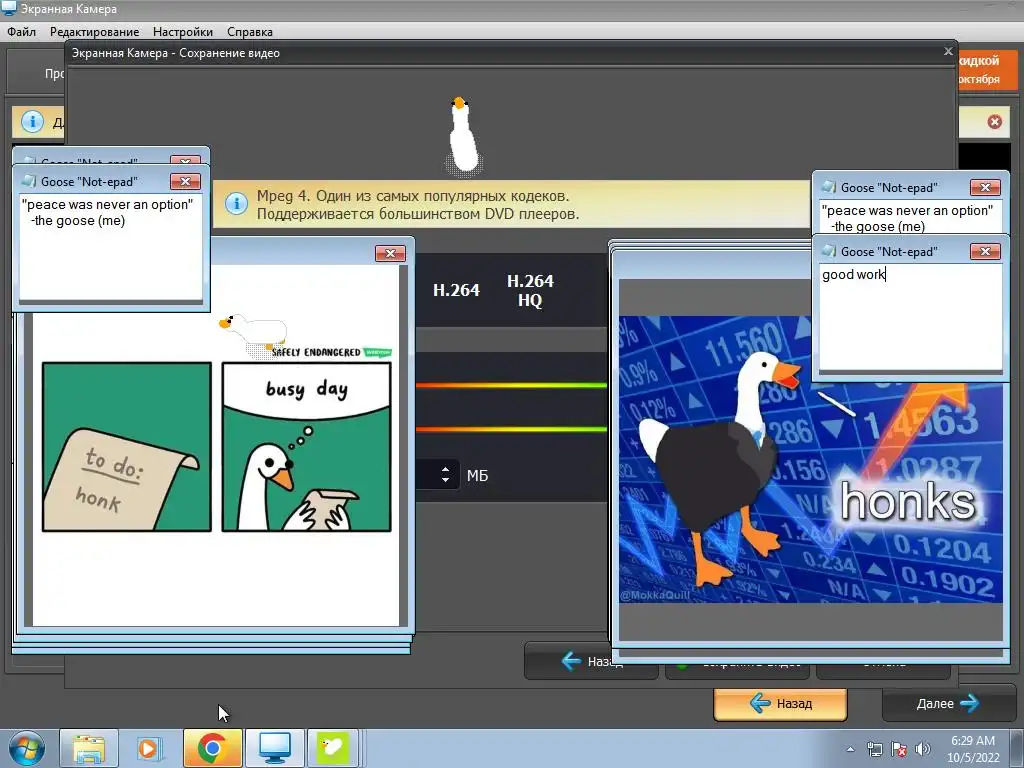Open the Справка menu
This screenshot has height=768, width=1024.
pyautogui.click(x=249, y=31)
